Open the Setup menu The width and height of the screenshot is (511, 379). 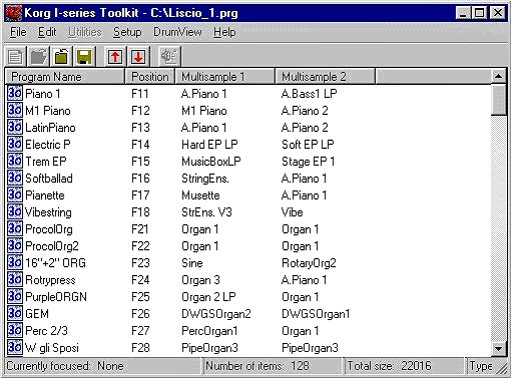pyautogui.click(x=127, y=32)
